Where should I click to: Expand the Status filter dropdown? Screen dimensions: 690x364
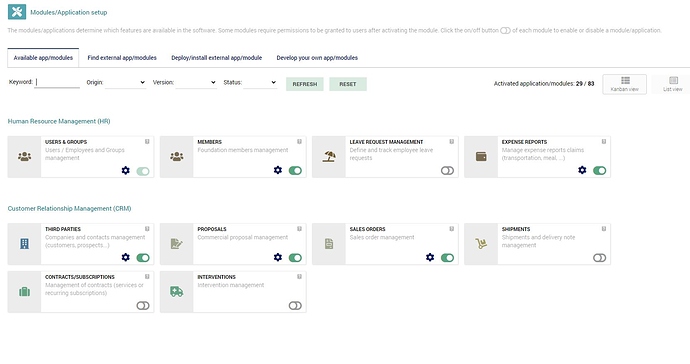point(260,82)
